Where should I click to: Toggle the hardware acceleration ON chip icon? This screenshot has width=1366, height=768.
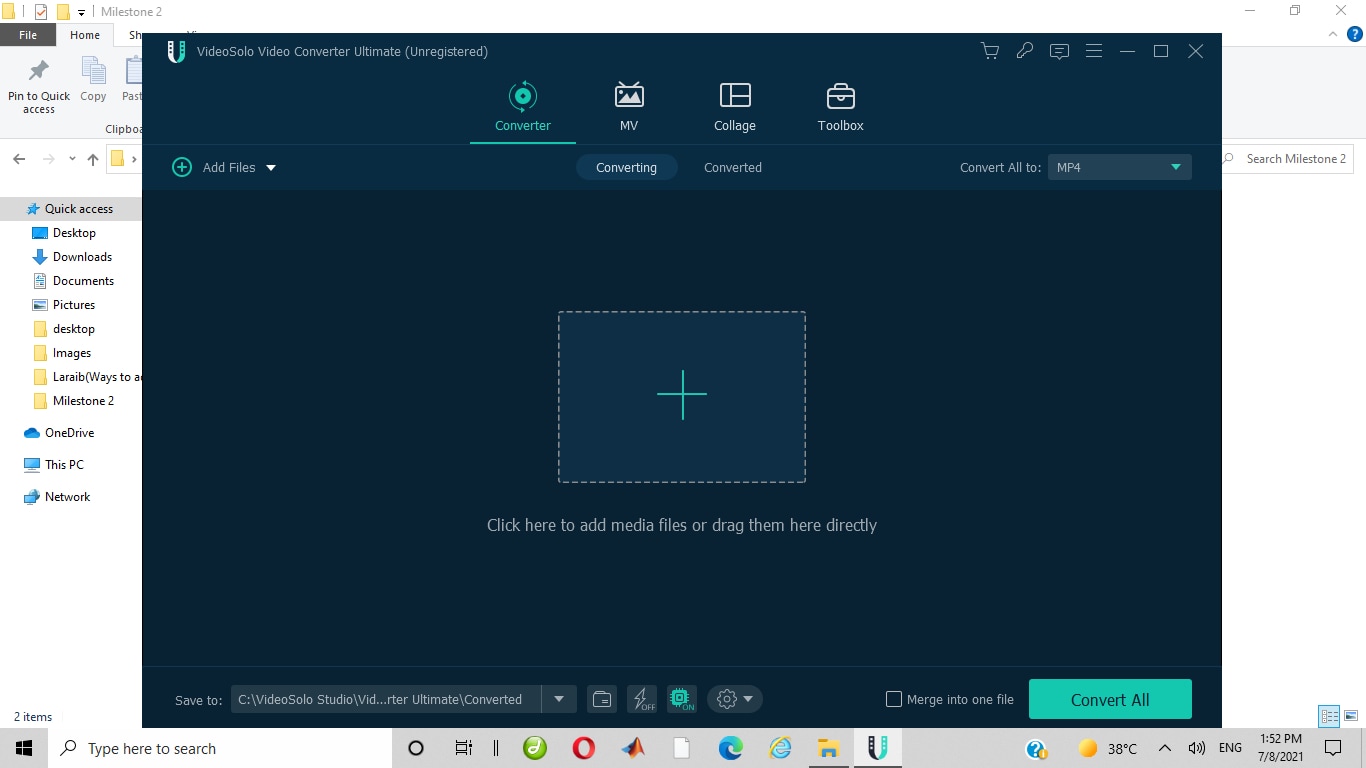point(682,699)
